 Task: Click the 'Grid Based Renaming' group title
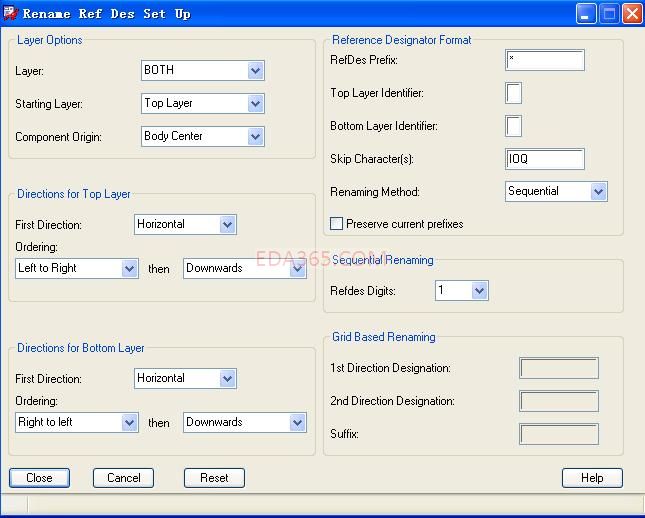tap(384, 337)
